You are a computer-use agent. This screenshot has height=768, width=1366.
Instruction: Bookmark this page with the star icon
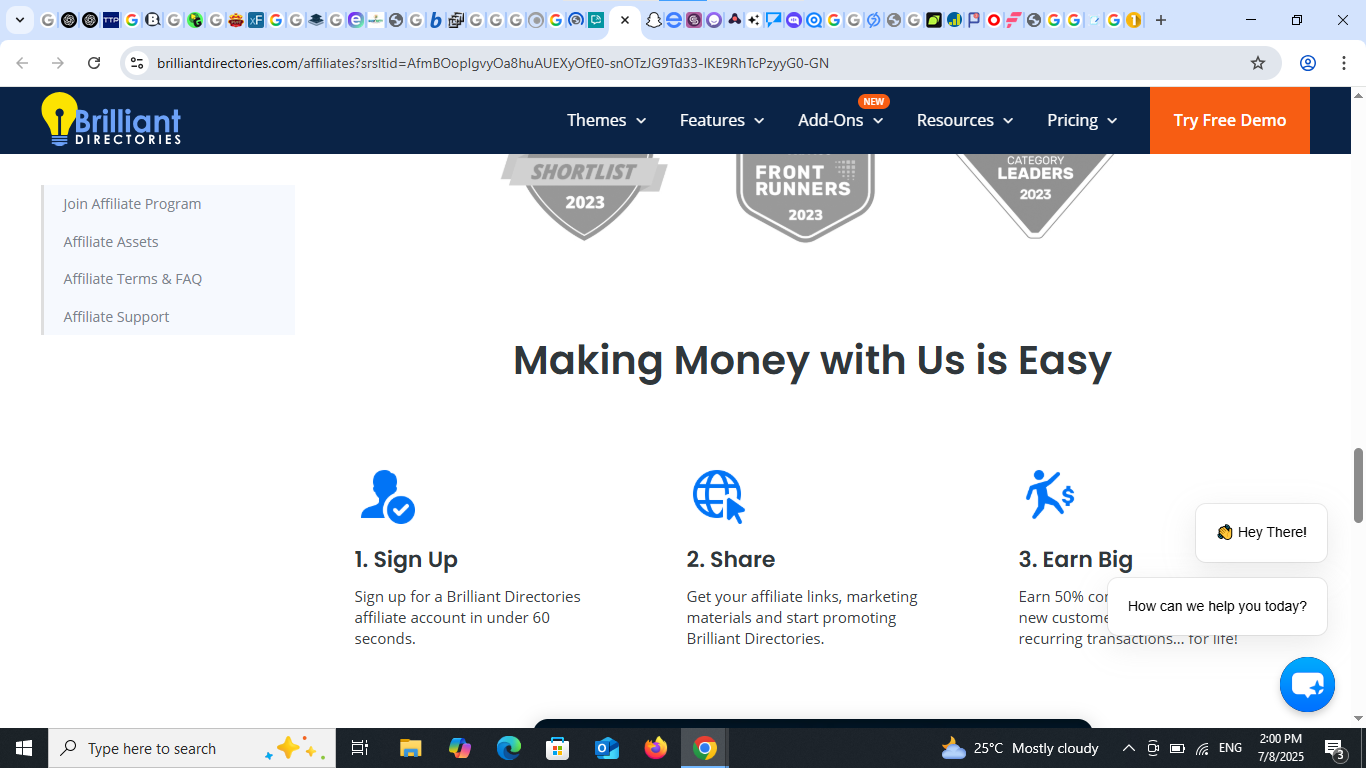[1258, 63]
